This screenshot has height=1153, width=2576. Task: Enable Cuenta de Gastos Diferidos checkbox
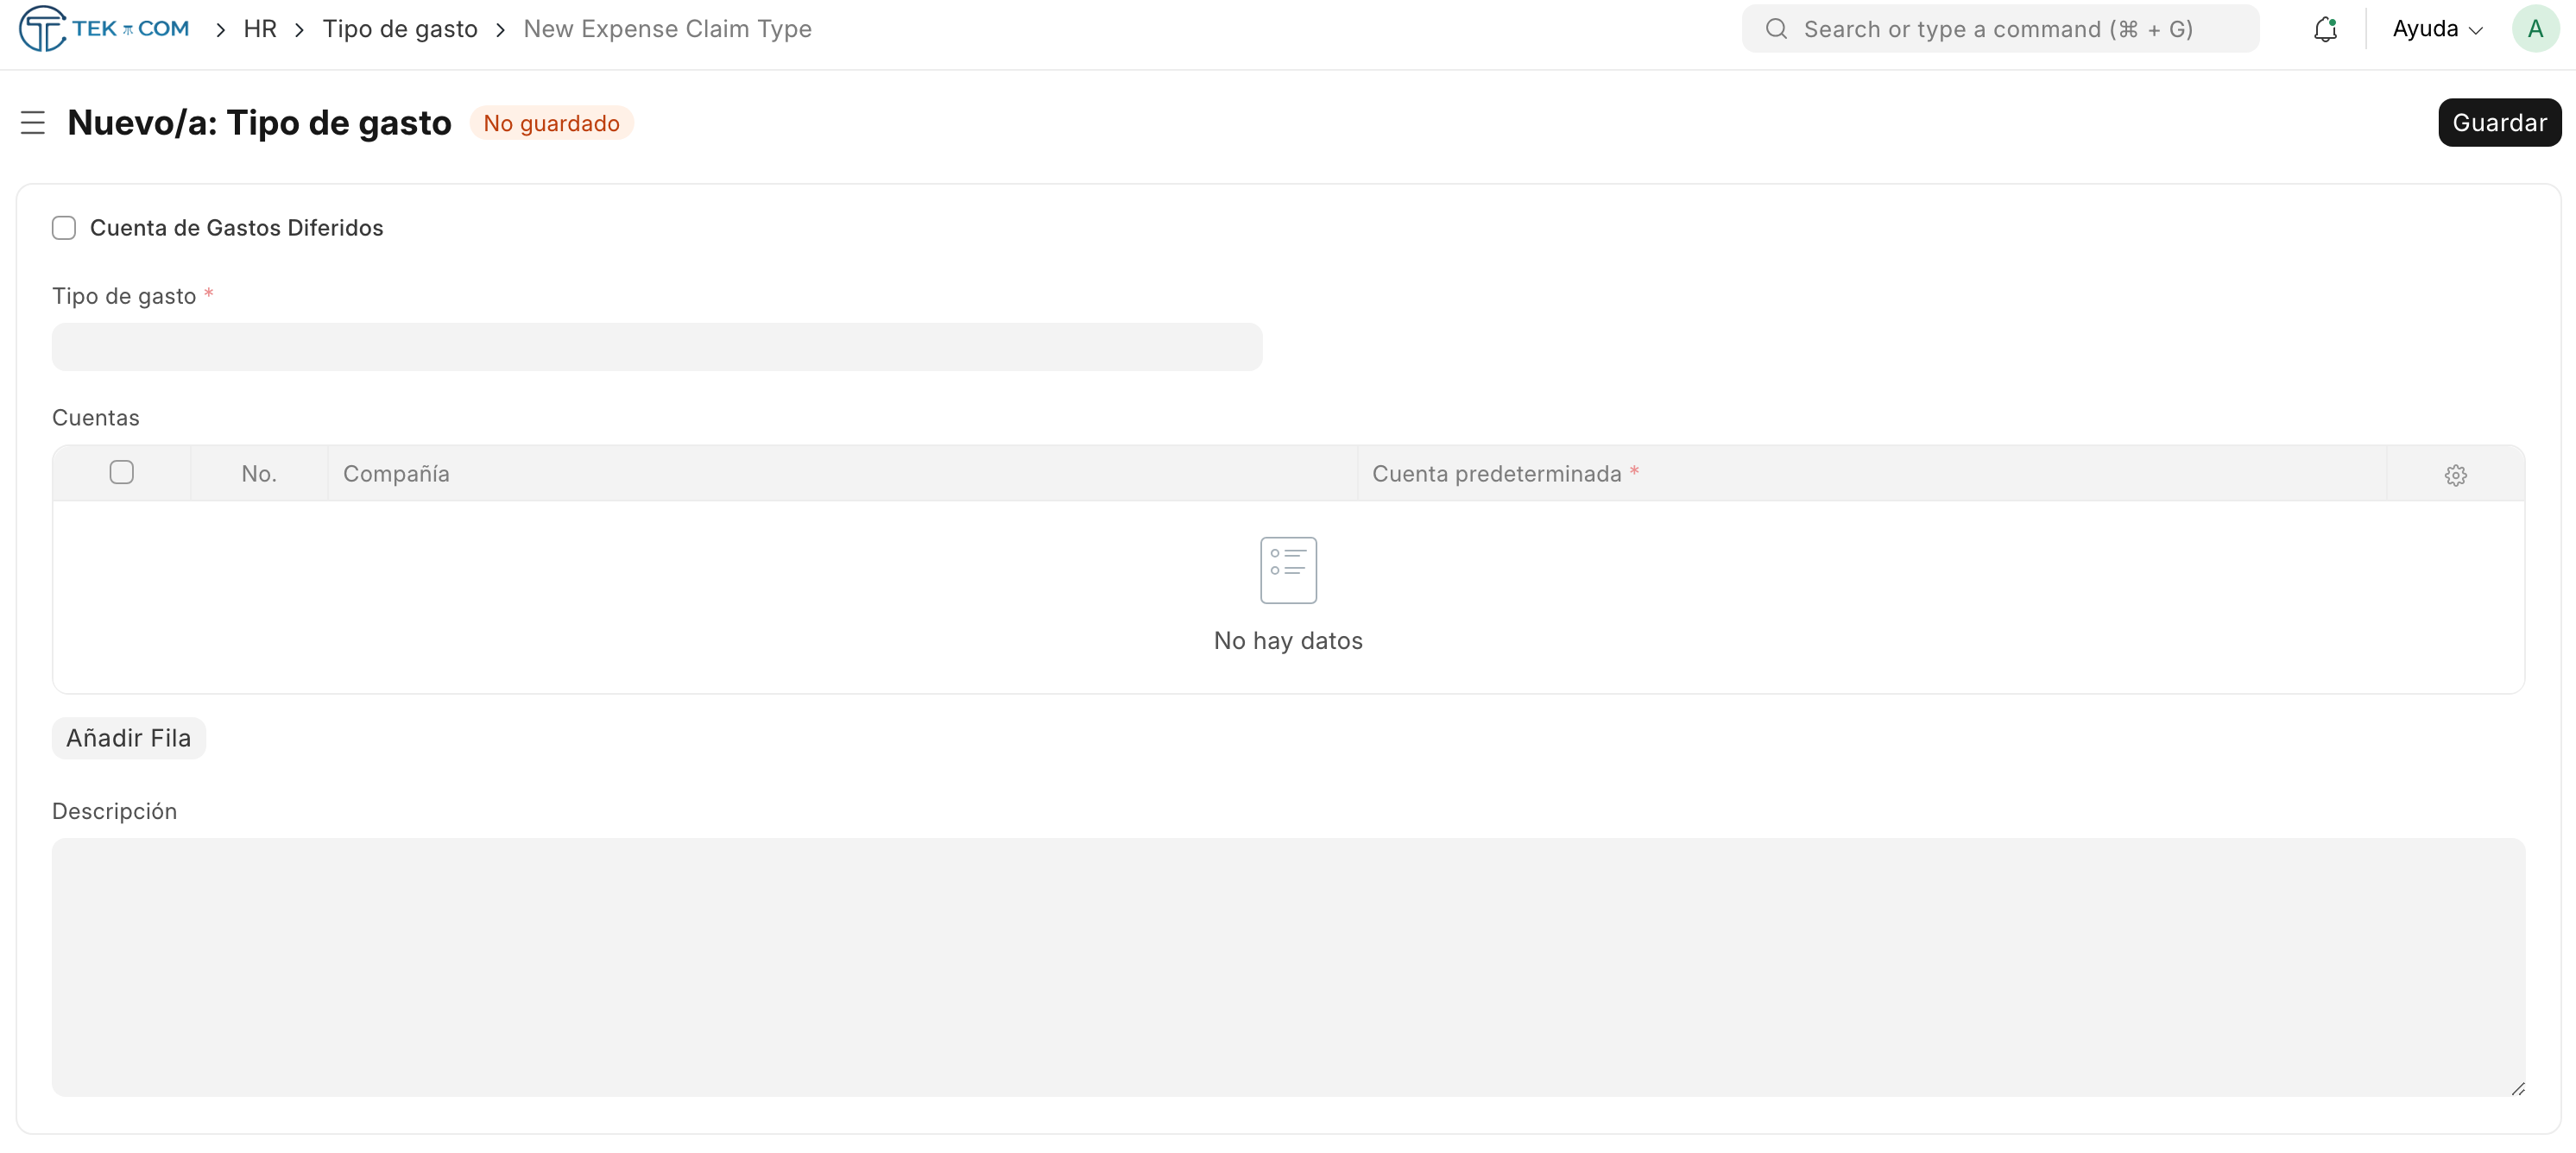pyautogui.click(x=64, y=228)
